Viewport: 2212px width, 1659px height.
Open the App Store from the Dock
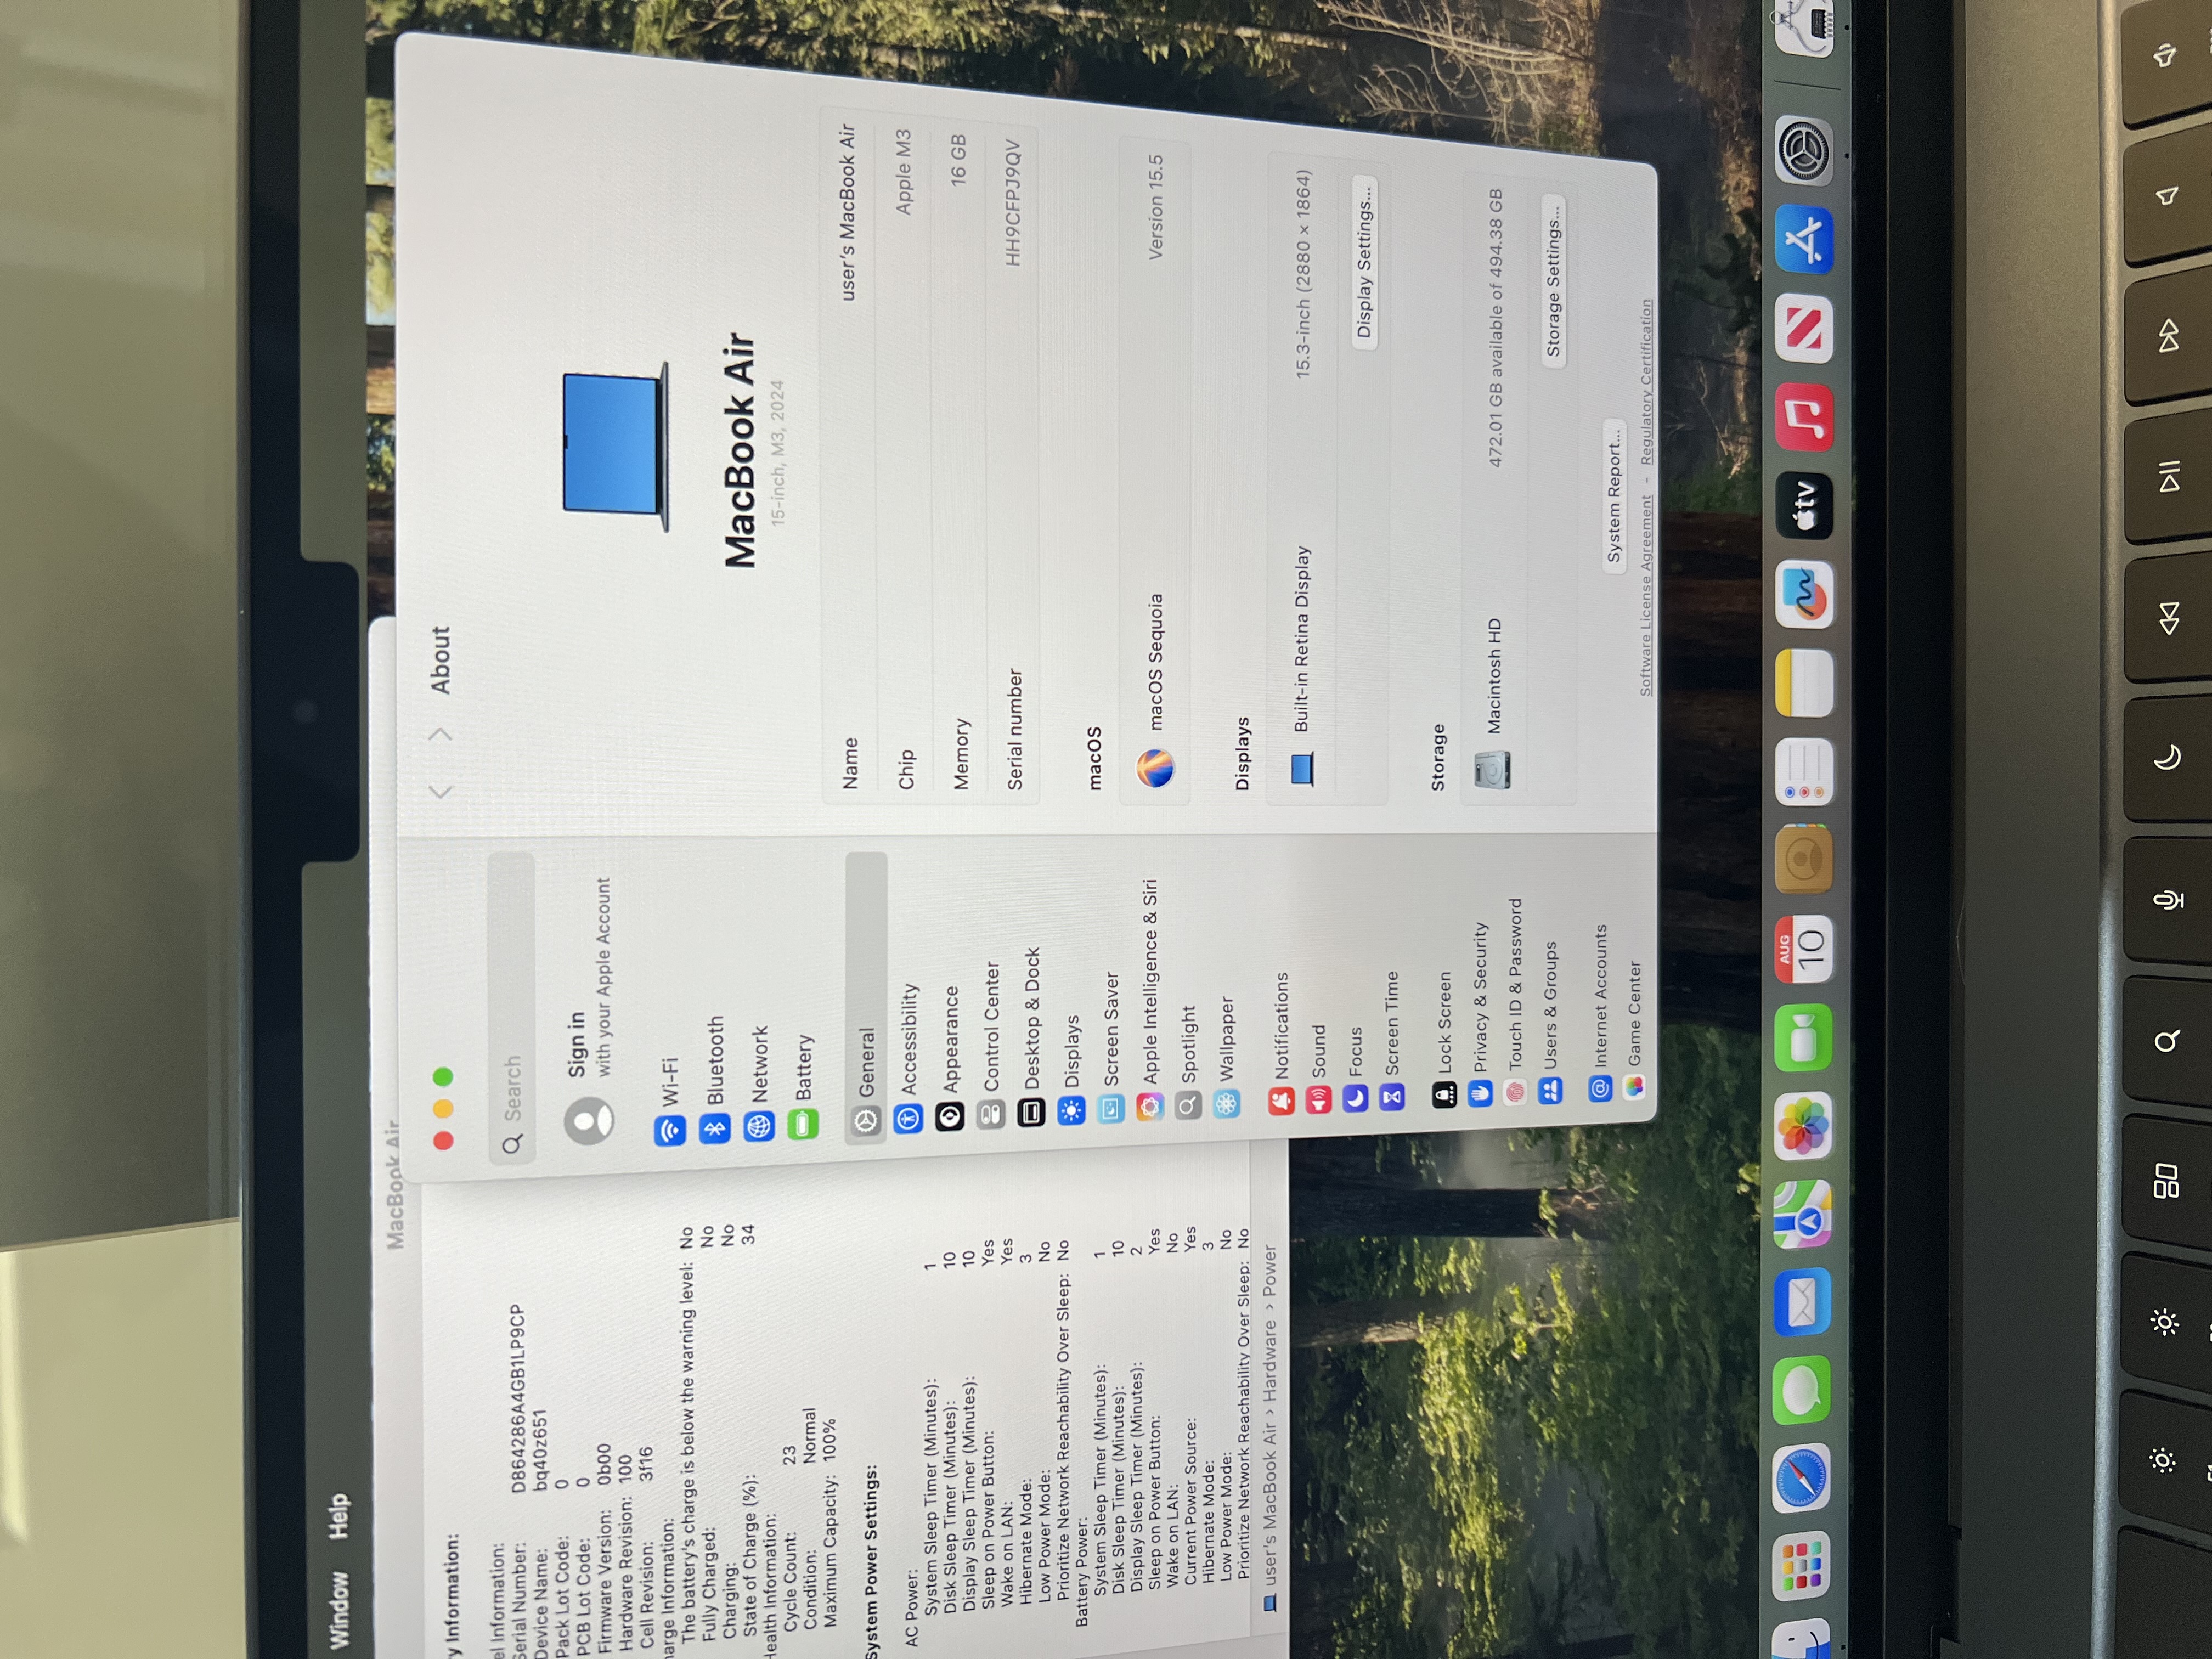1805,241
